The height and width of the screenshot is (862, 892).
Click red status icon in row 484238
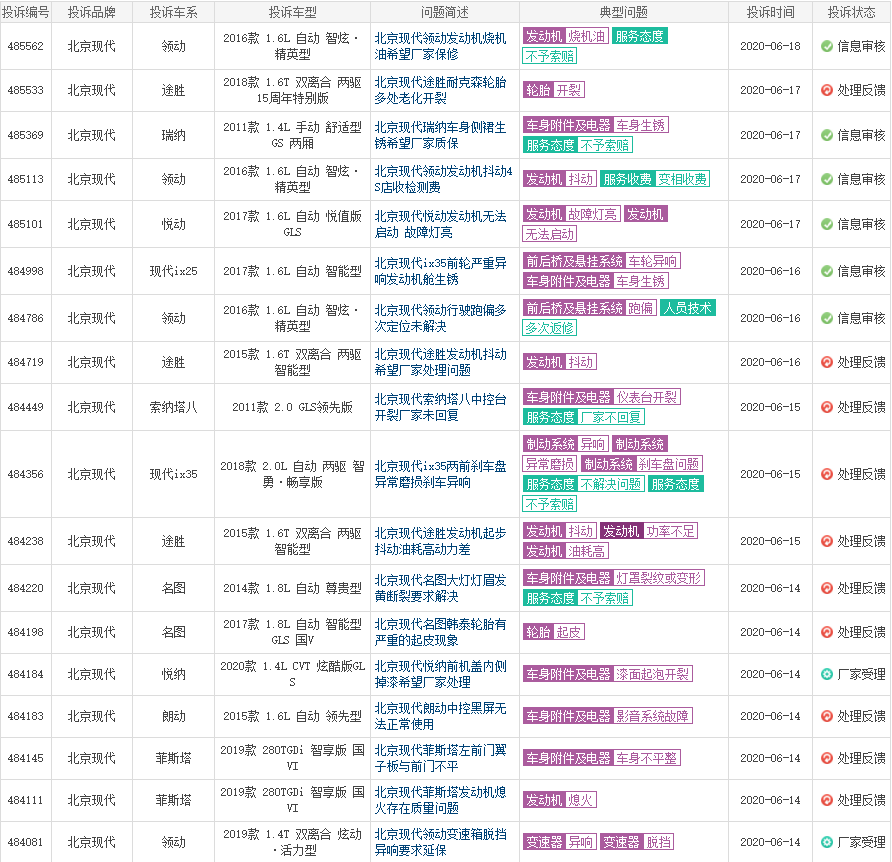(x=827, y=541)
